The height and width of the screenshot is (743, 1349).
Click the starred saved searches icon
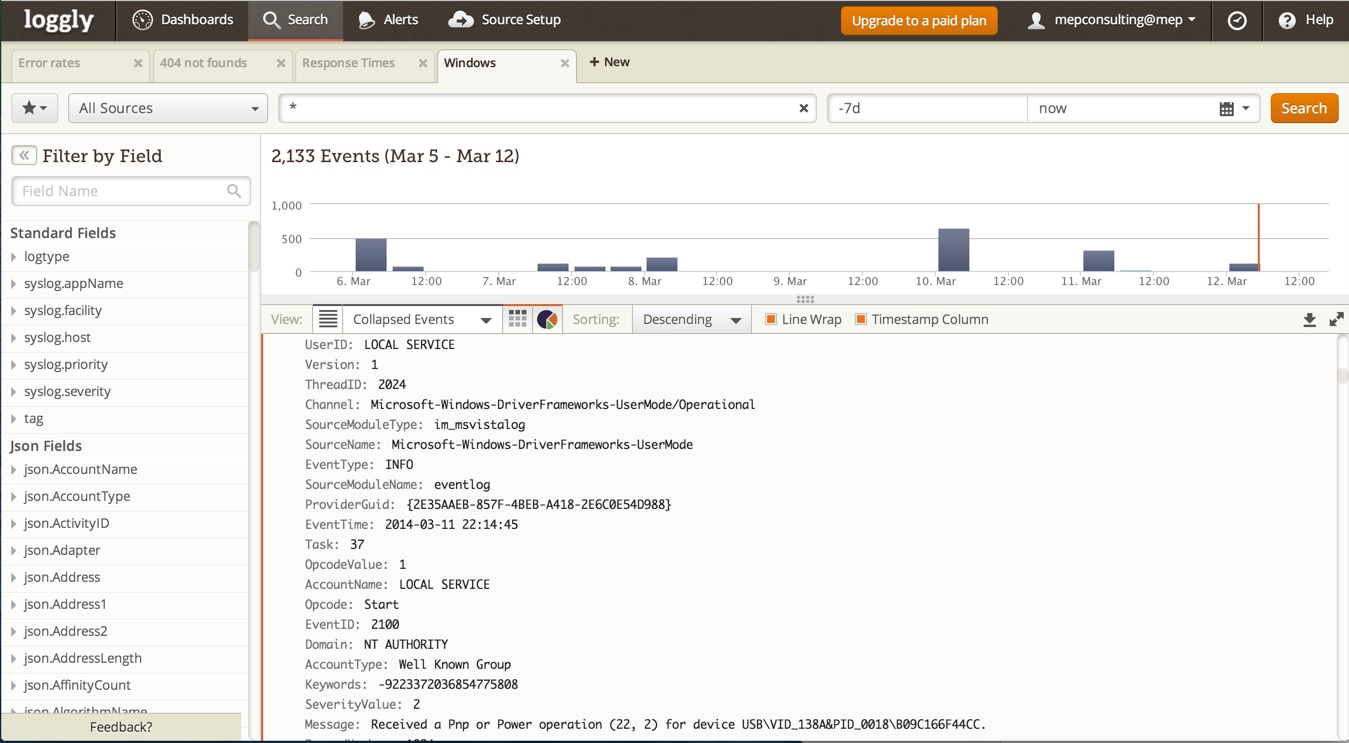pos(34,108)
